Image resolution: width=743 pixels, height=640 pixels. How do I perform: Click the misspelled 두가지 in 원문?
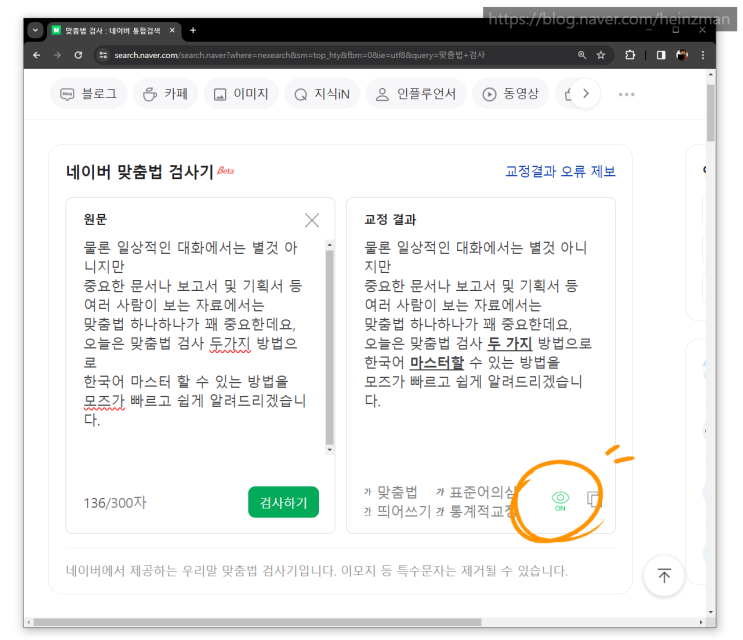coord(230,343)
